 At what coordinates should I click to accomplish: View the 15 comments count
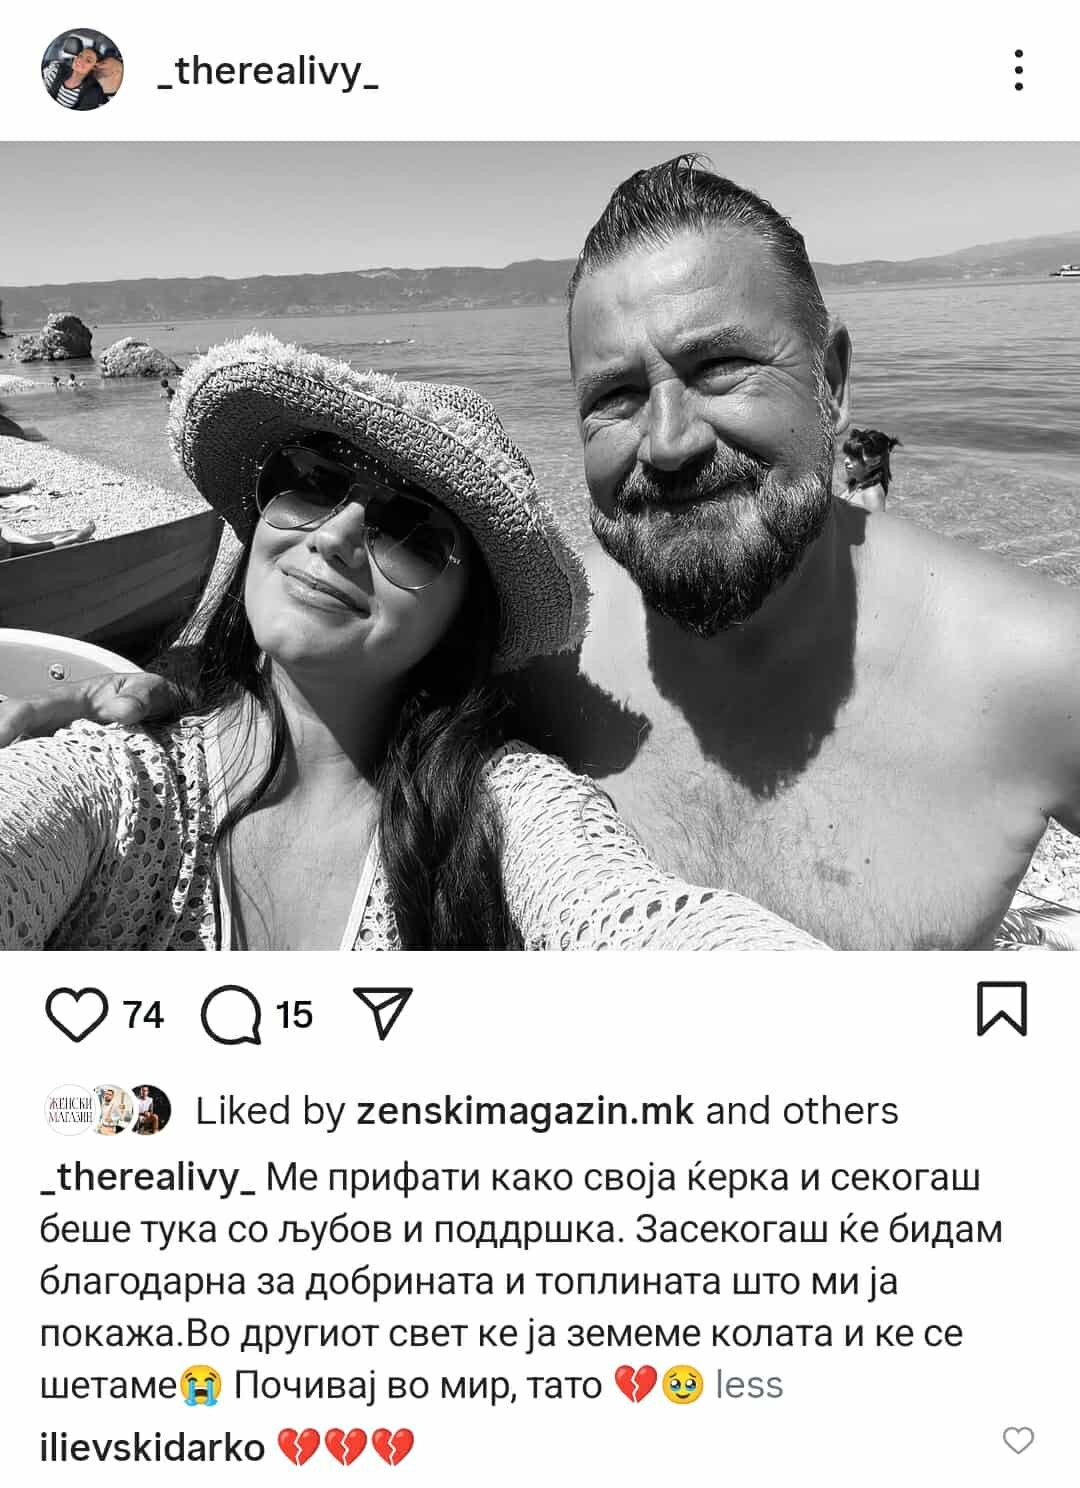tap(294, 1015)
